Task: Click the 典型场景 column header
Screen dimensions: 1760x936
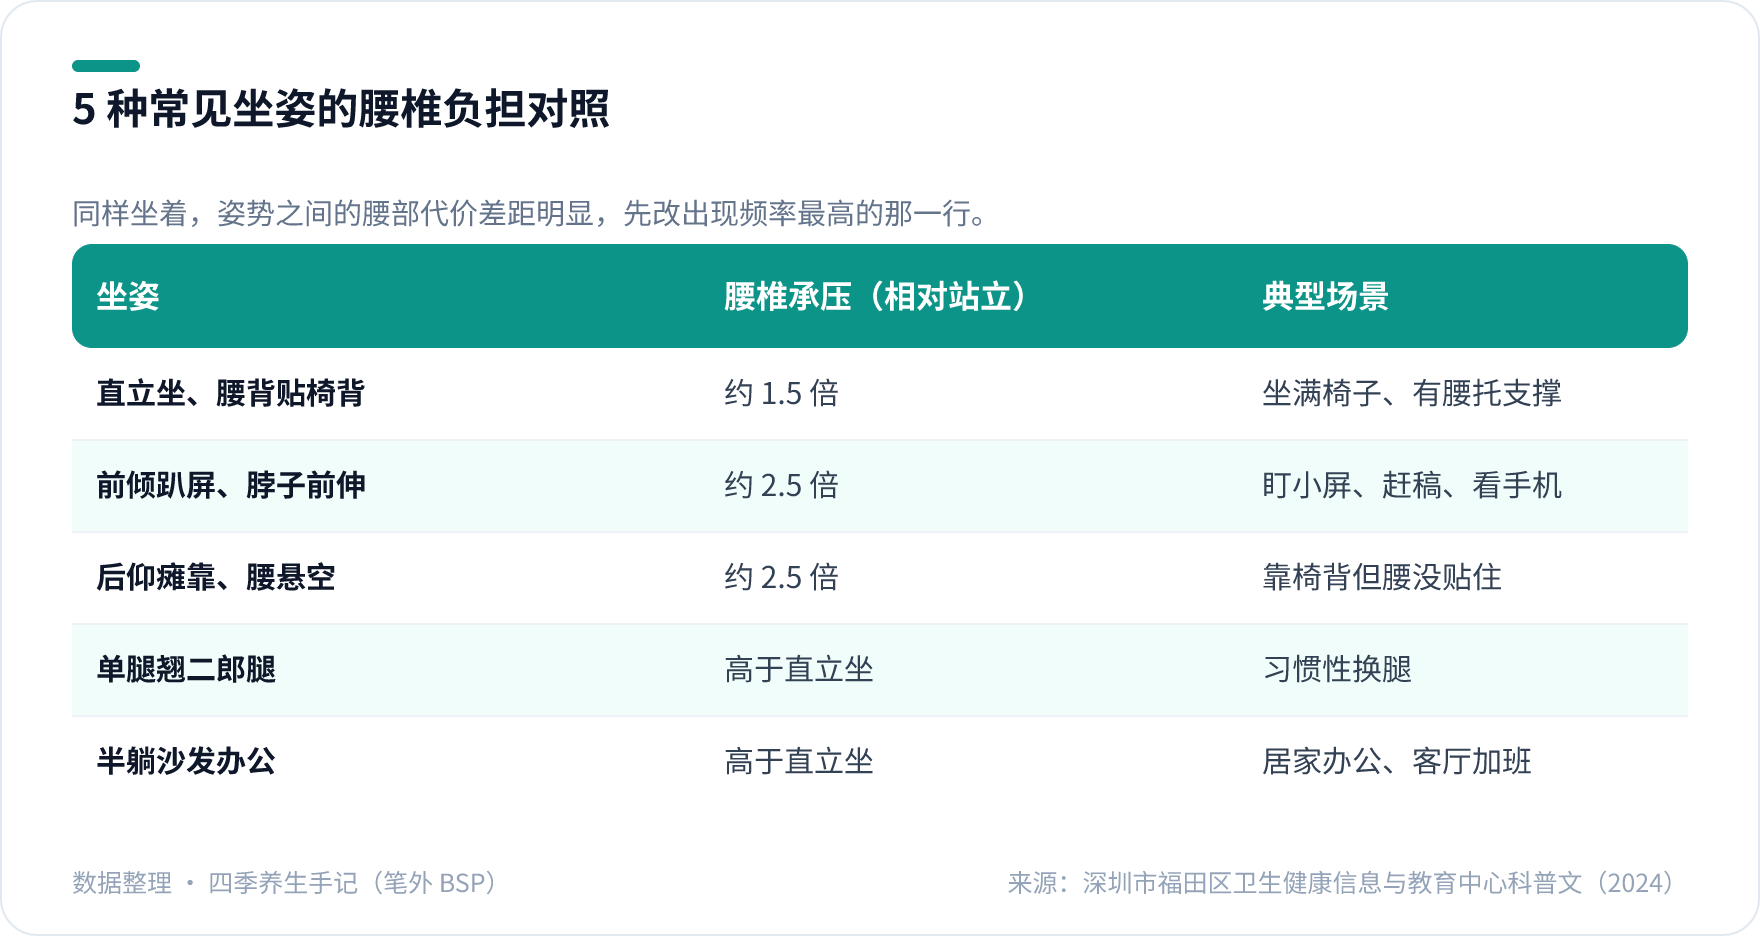Action: pos(1325,296)
